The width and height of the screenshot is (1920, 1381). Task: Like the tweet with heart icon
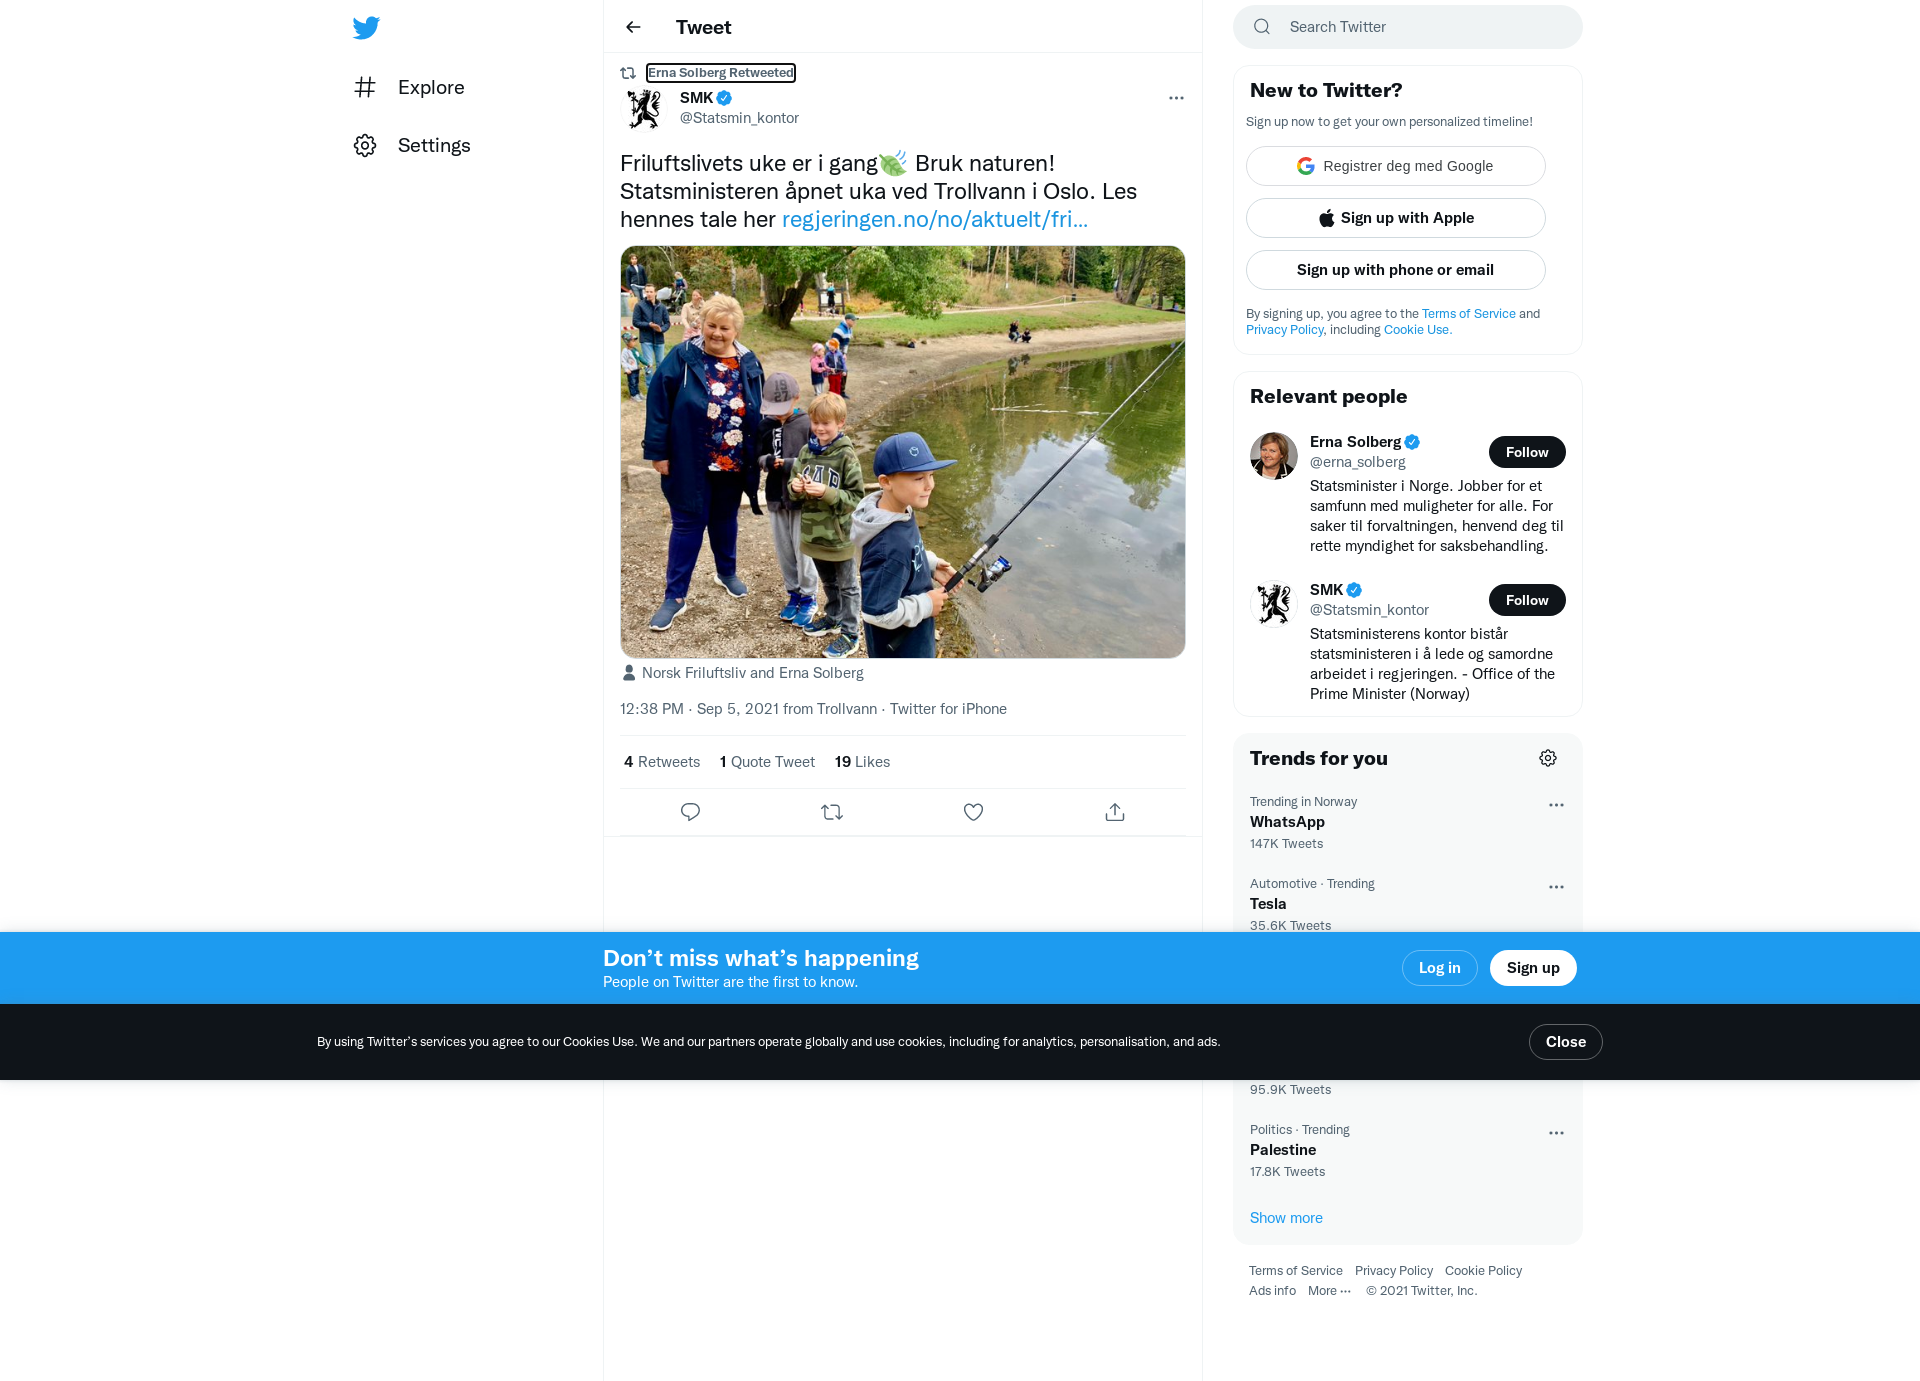pyautogui.click(x=973, y=812)
